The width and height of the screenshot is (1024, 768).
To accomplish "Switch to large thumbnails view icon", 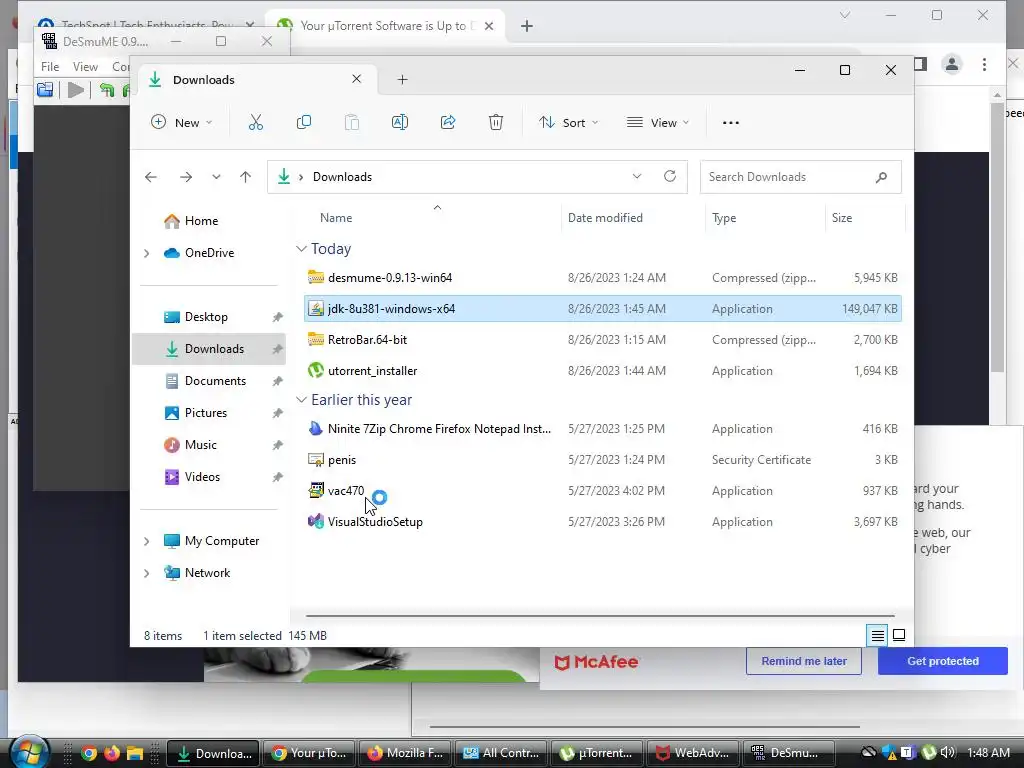I will pyautogui.click(x=899, y=635).
